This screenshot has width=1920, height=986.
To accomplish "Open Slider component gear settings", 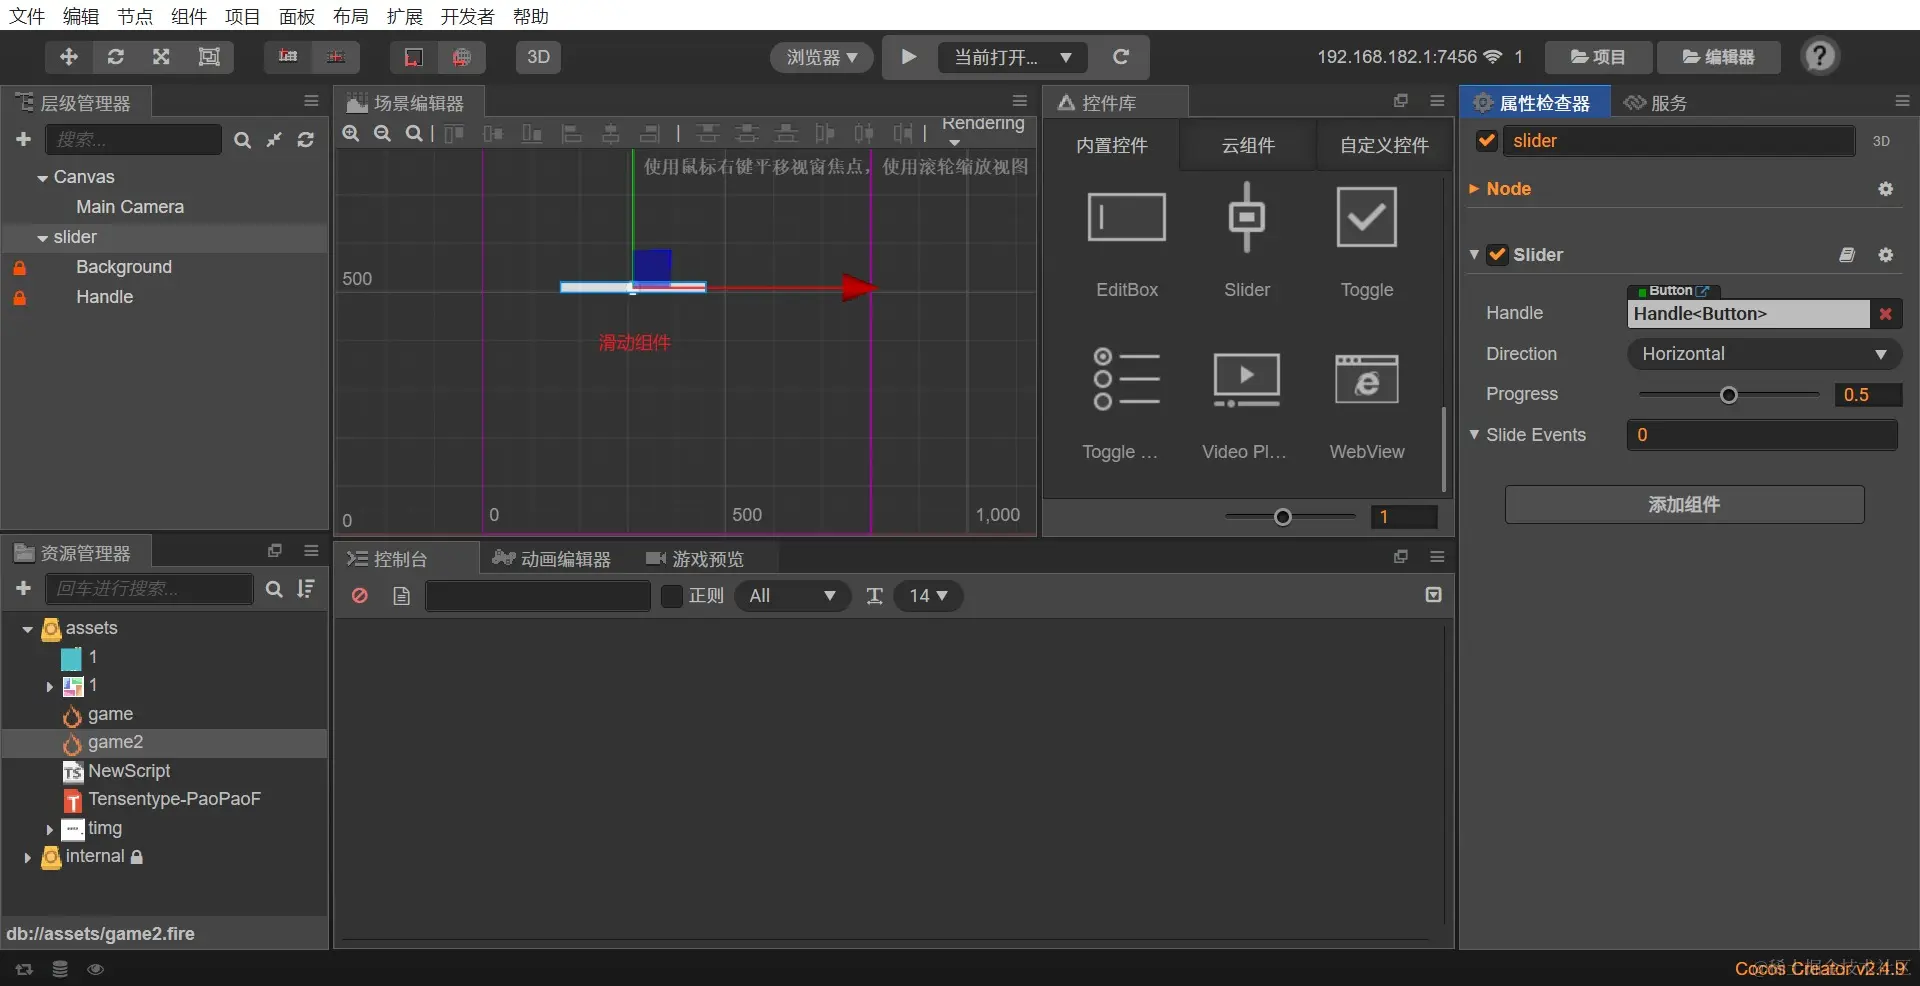I will click(x=1886, y=255).
